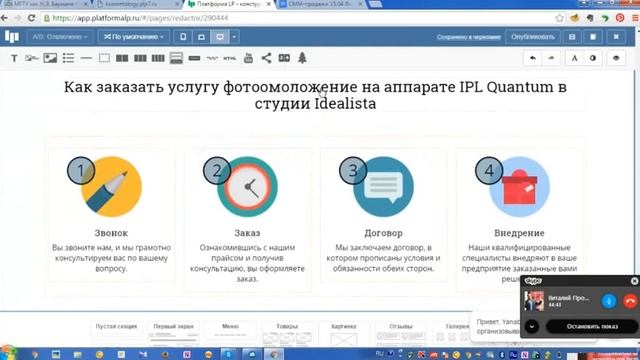This screenshot has height=360, width=640.
Task: Insert a picture block
Action: point(50,58)
